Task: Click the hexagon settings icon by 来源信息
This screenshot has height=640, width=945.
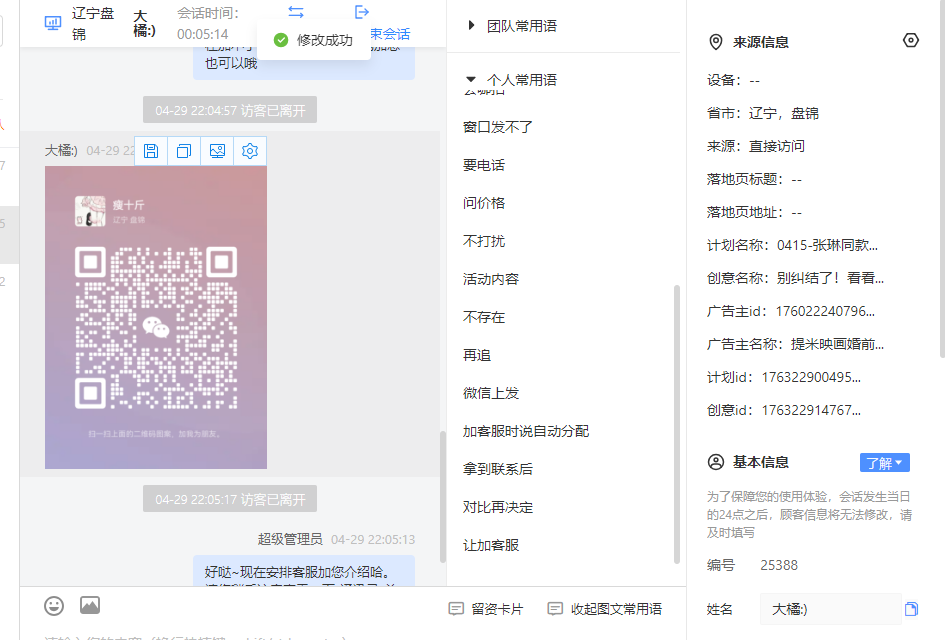Action: click(x=911, y=40)
